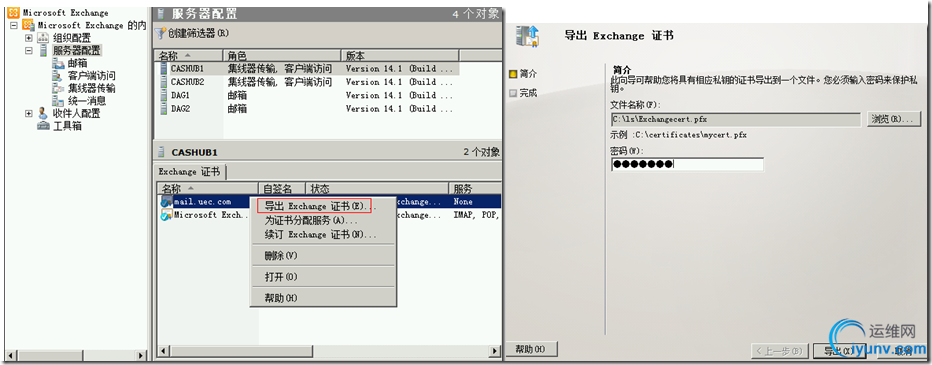Click the 集线器传输 tree icon

pyautogui.click(x=58, y=88)
